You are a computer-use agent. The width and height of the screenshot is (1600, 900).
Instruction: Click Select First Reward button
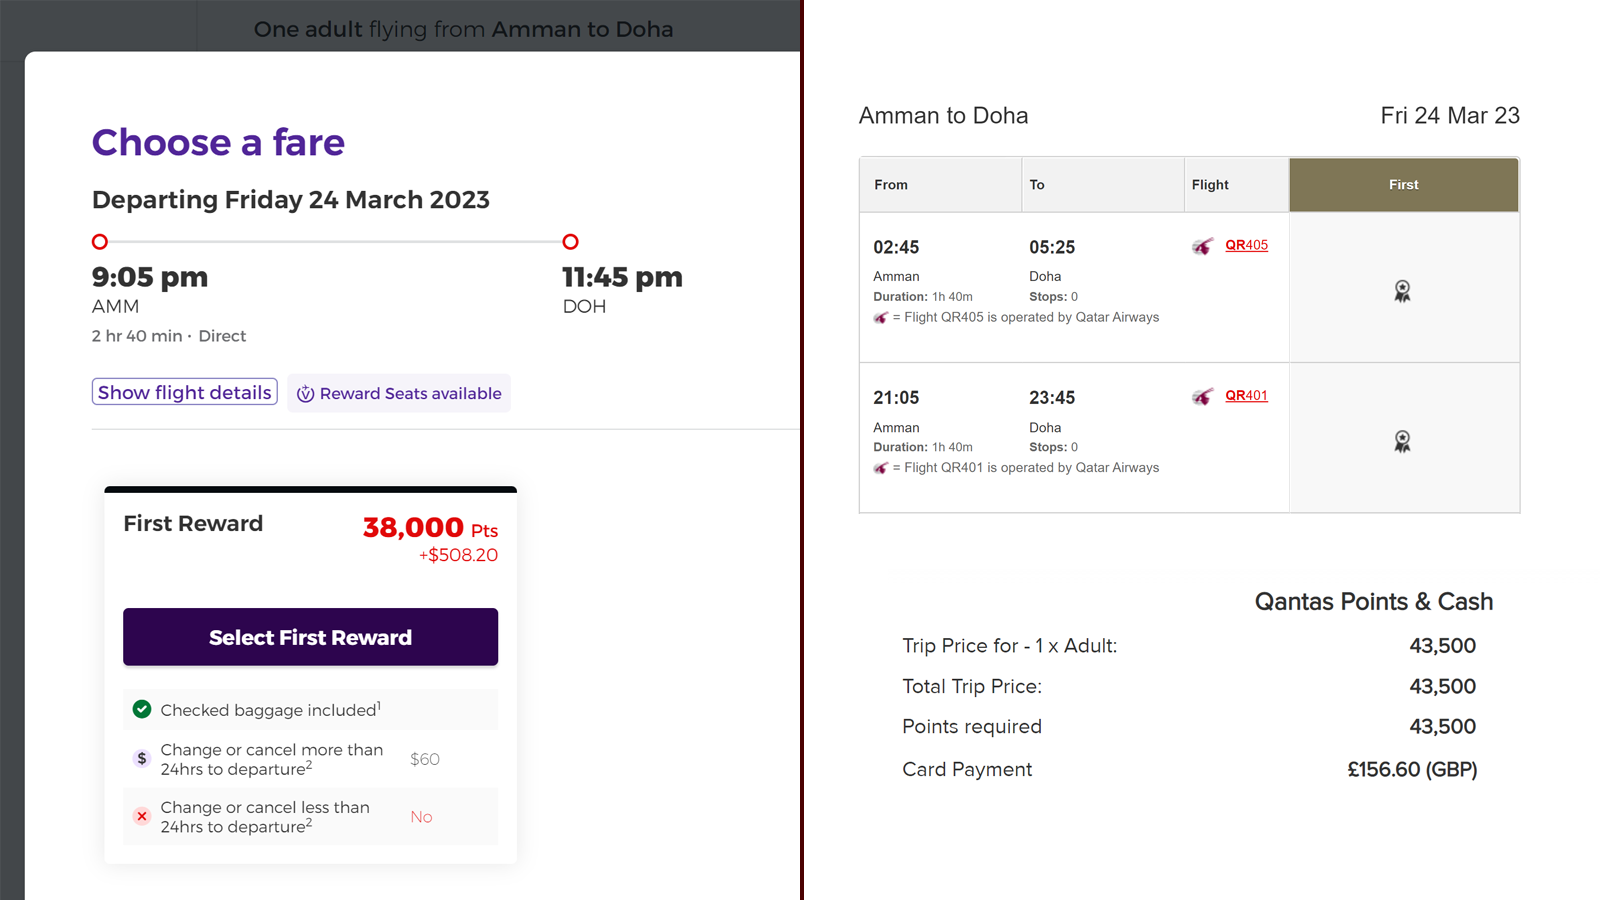310,637
